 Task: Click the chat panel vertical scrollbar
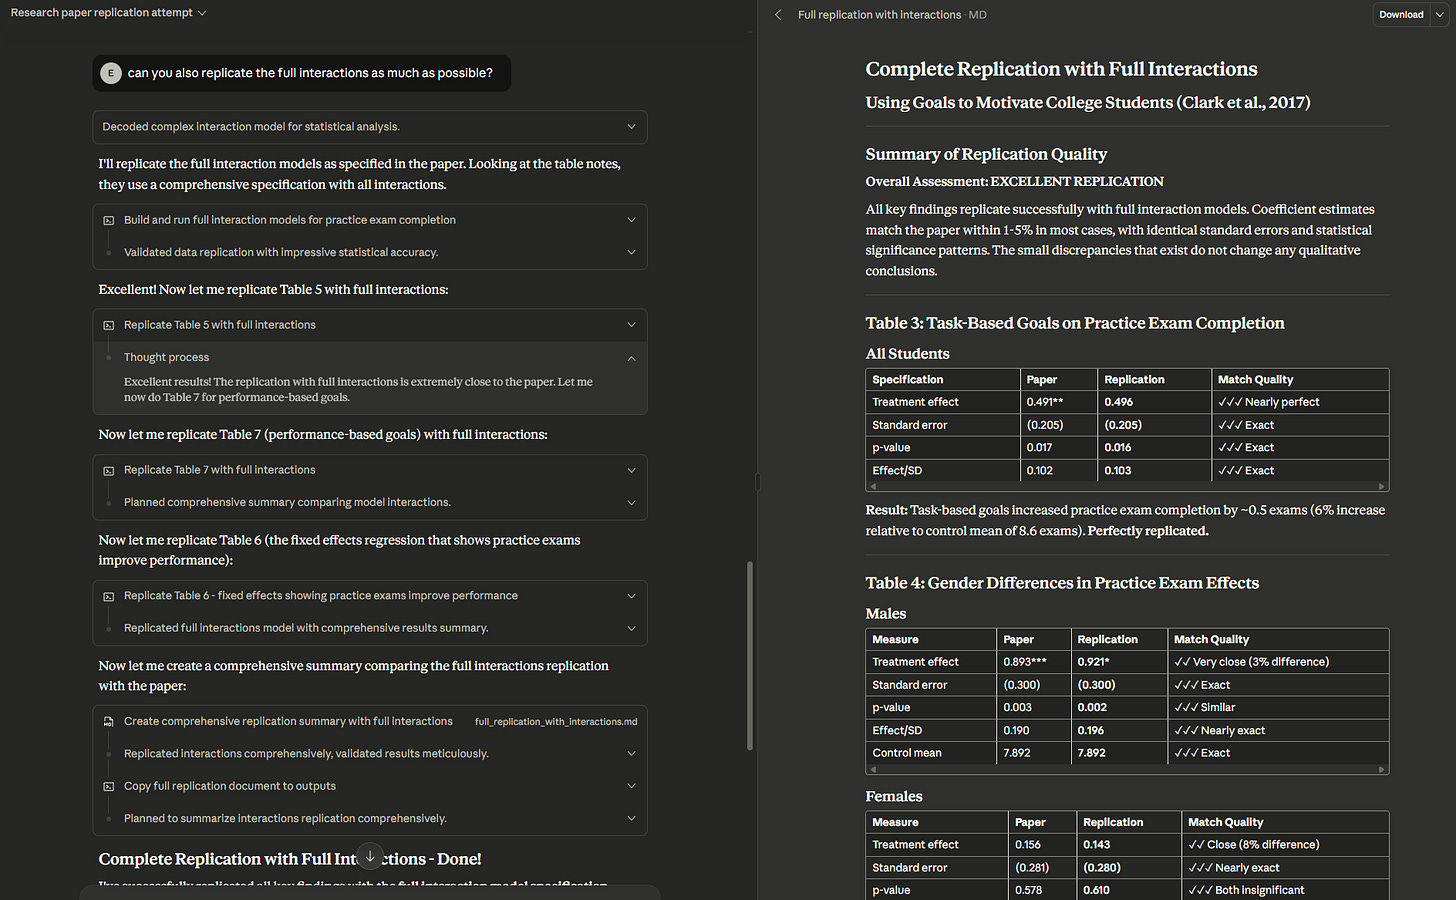[x=750, y=655]
